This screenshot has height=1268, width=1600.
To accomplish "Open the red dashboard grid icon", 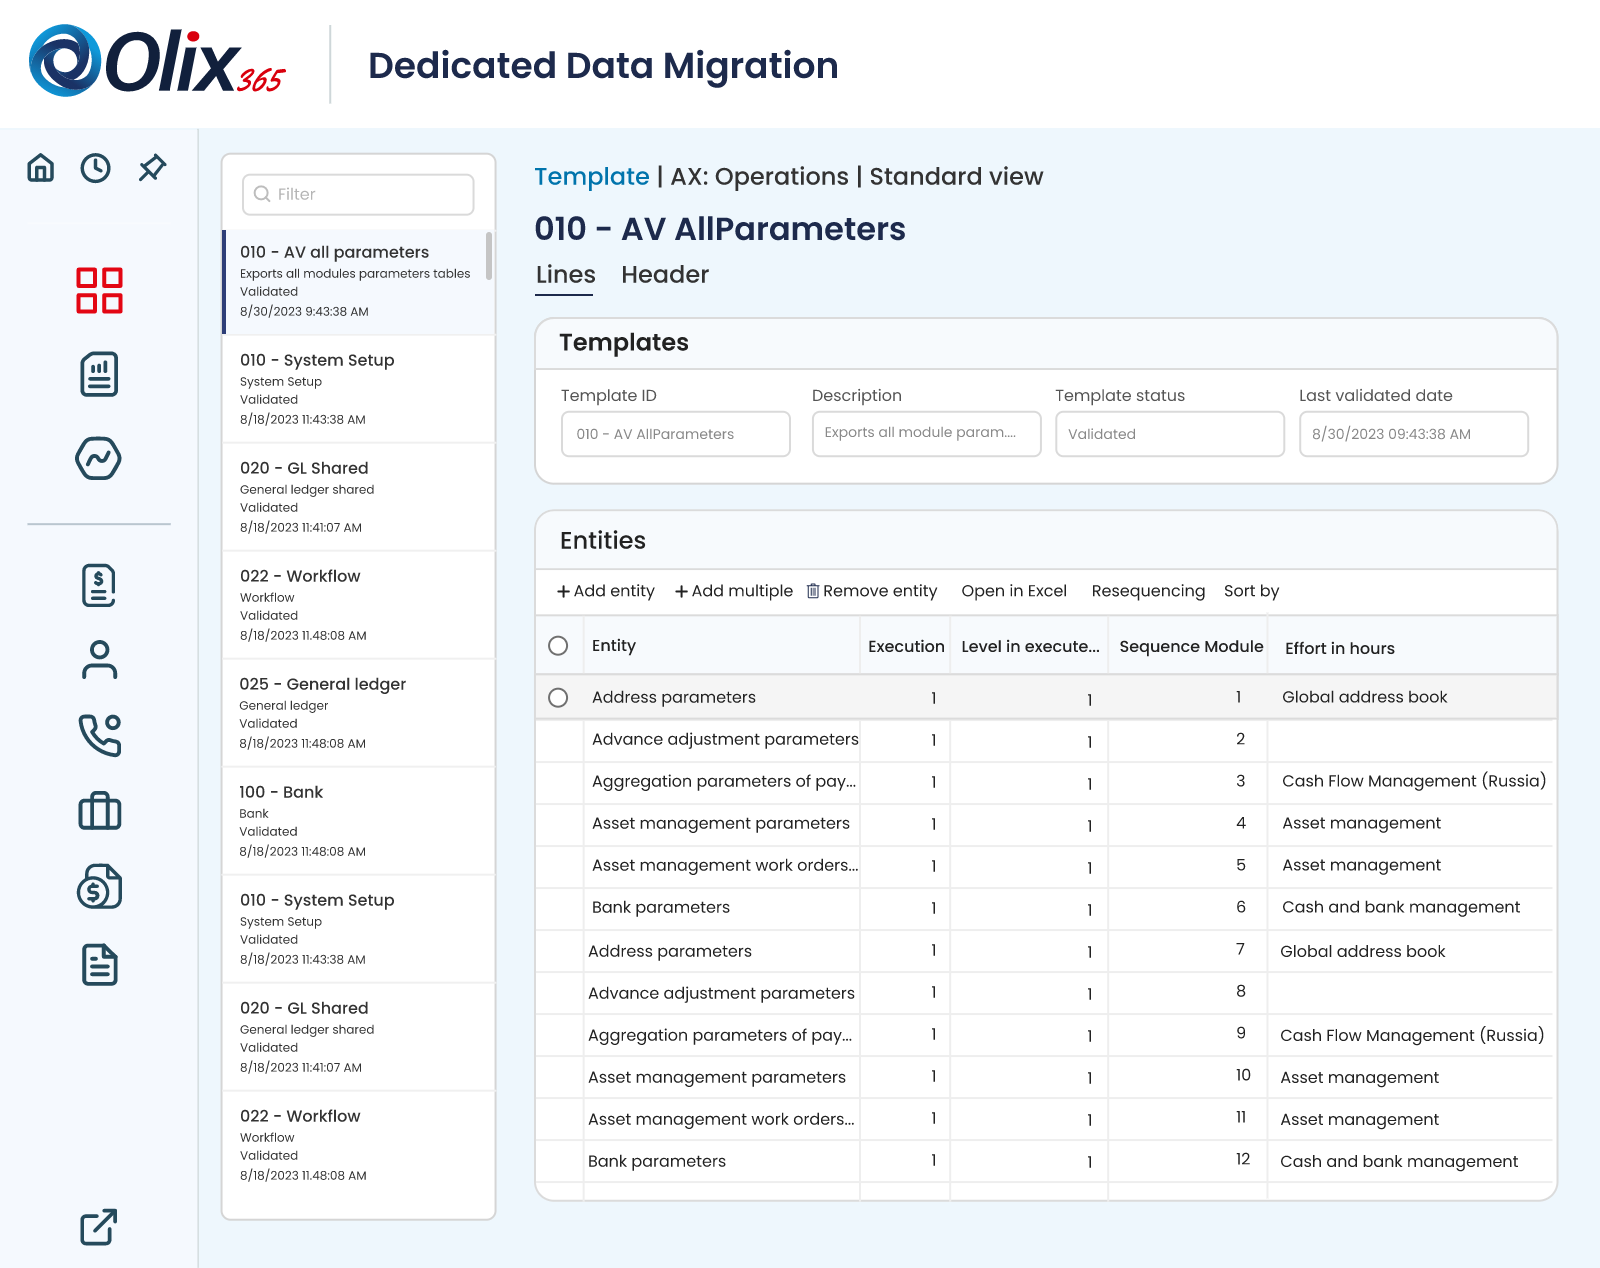I will [x=99, y=290].
